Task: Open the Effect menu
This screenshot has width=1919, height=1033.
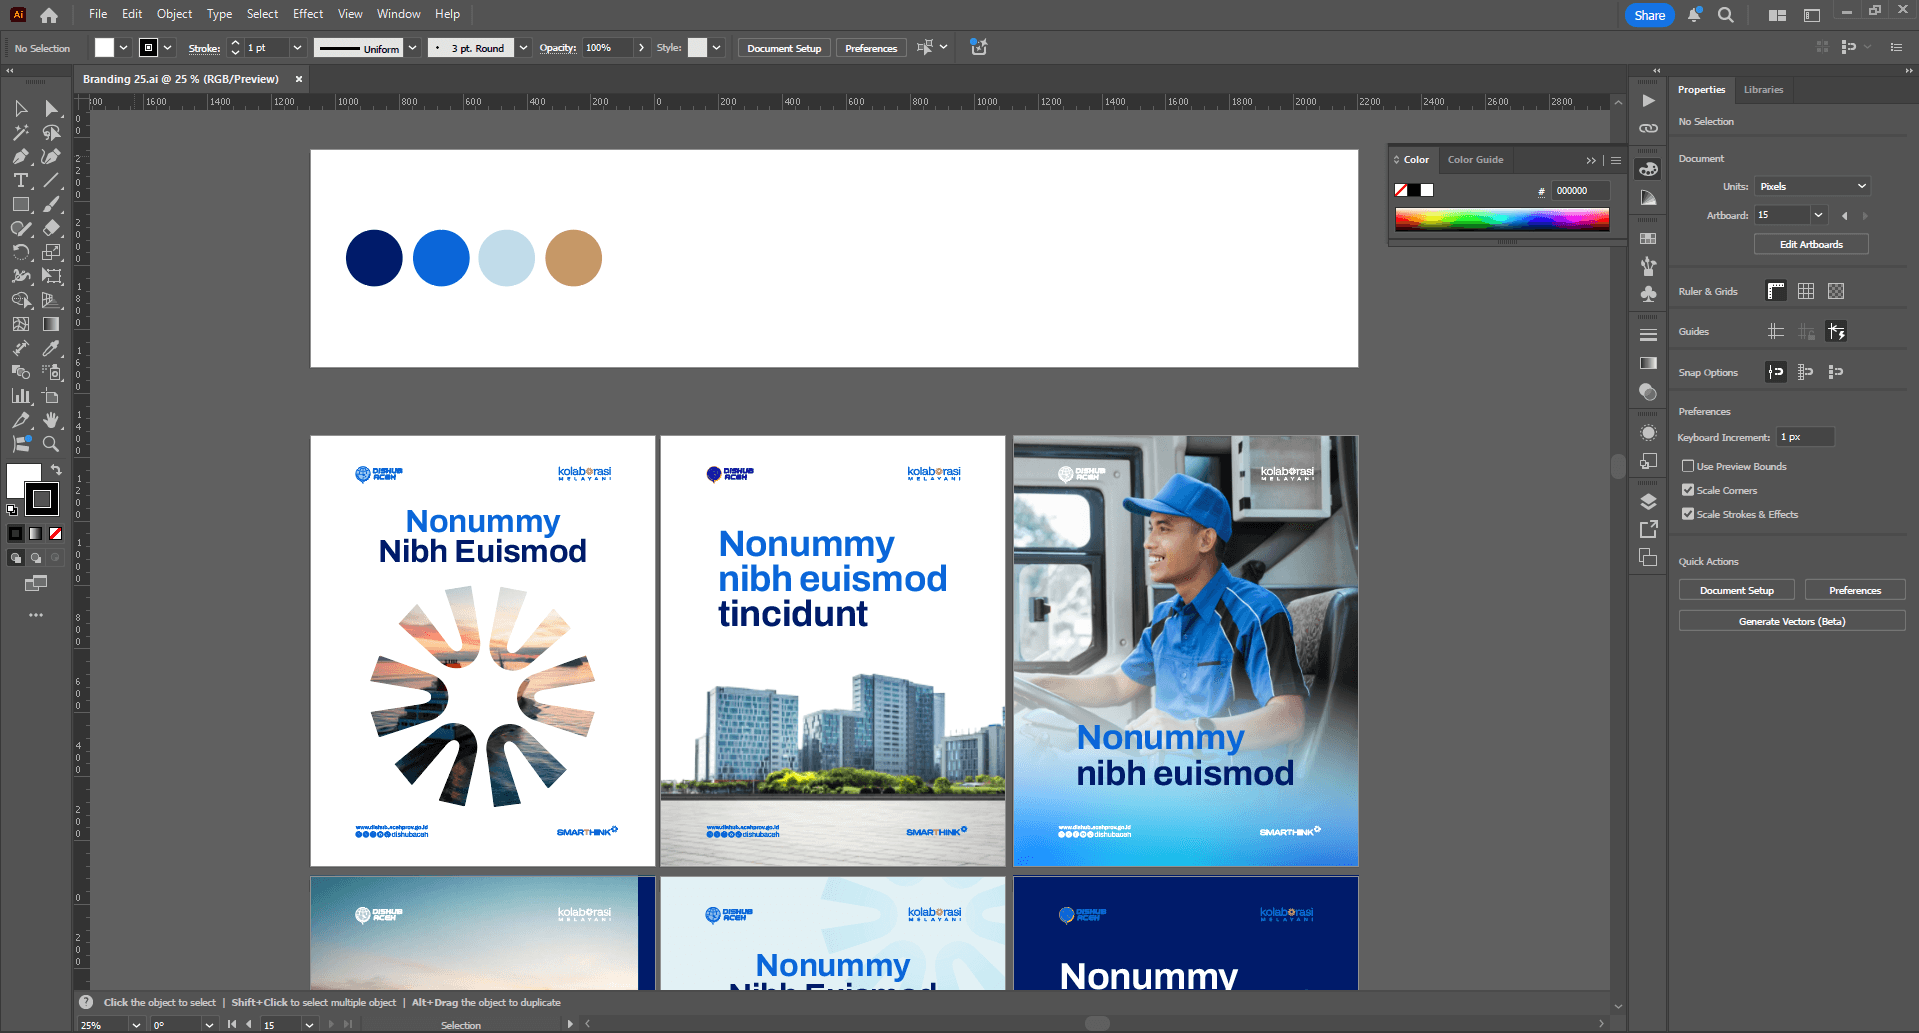Action: coord(307,14)
